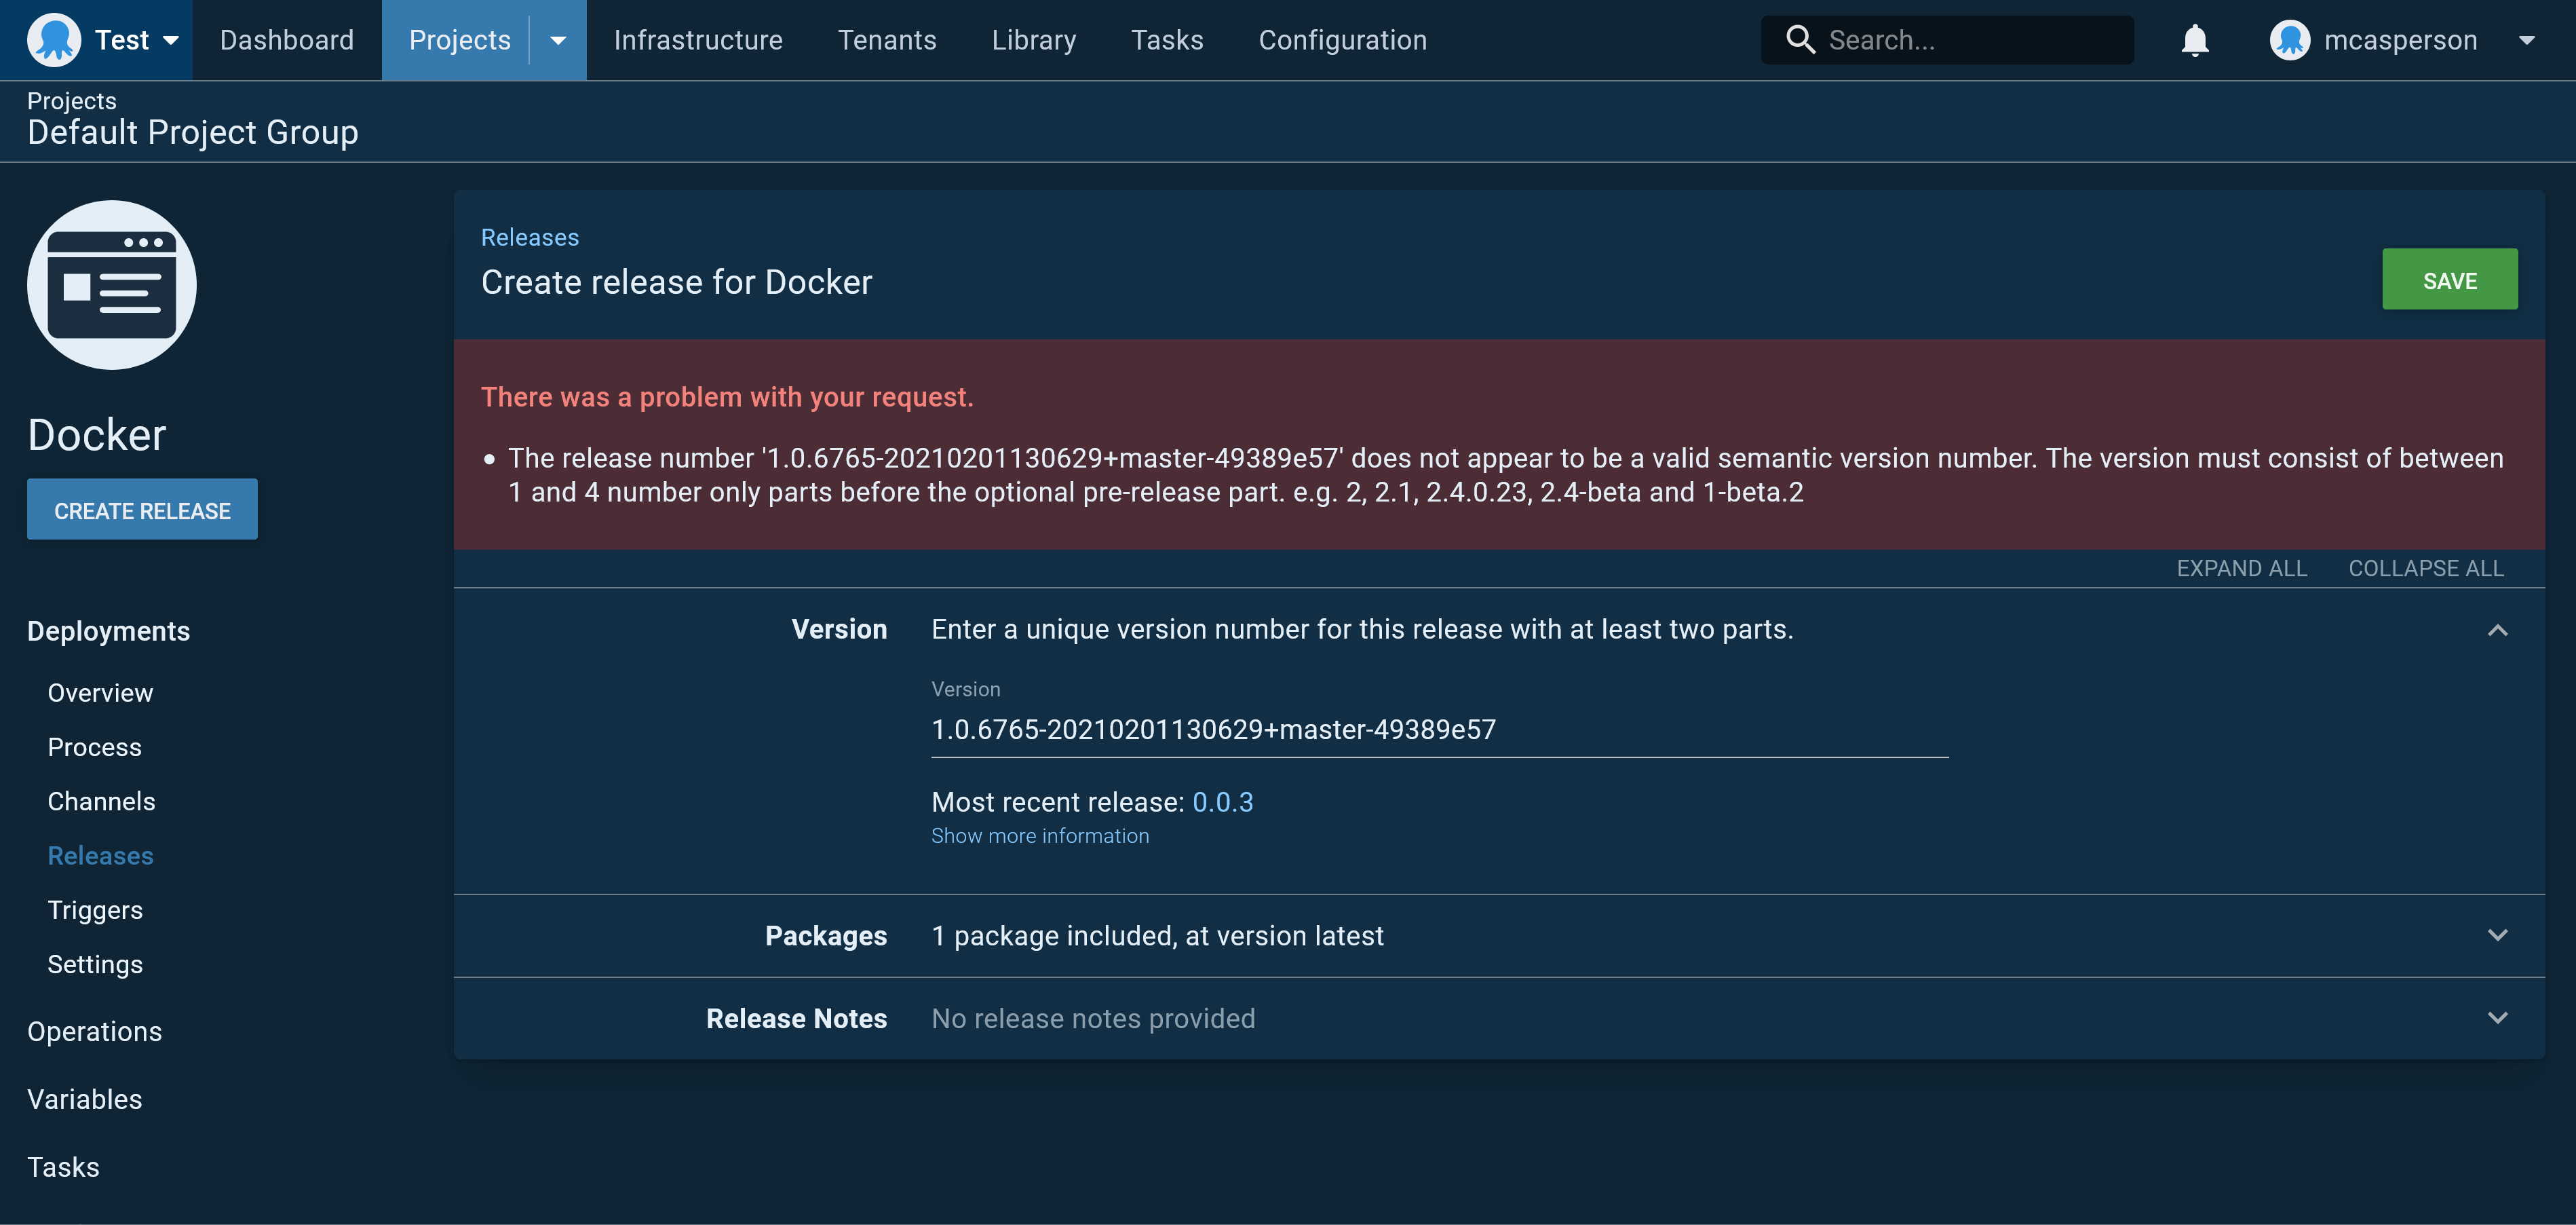The image size is (2576, 1225).
Task: Click the mcasperson avatar icon
Action: tap(2290, 40)
